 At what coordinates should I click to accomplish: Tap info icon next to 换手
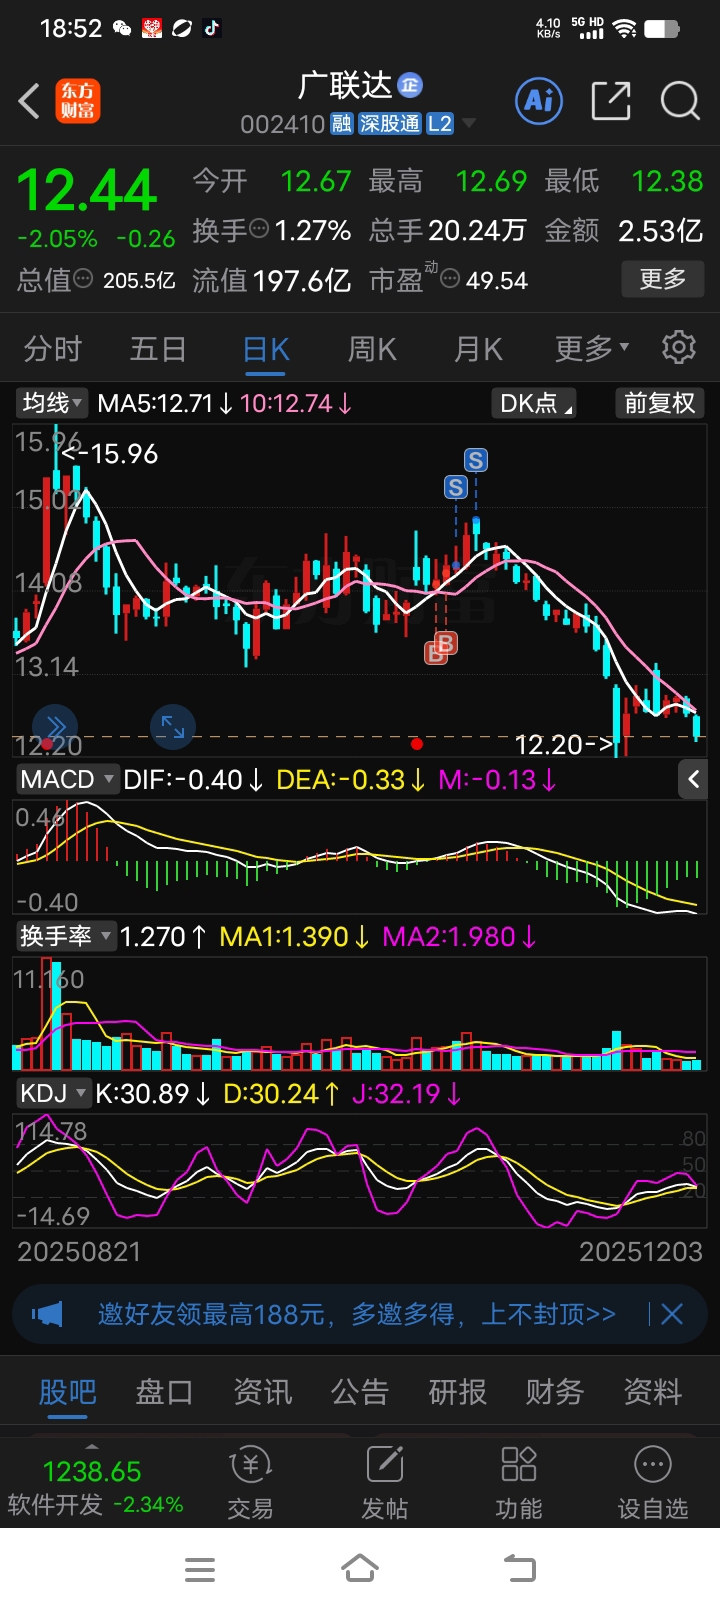[x=259, y=229]
